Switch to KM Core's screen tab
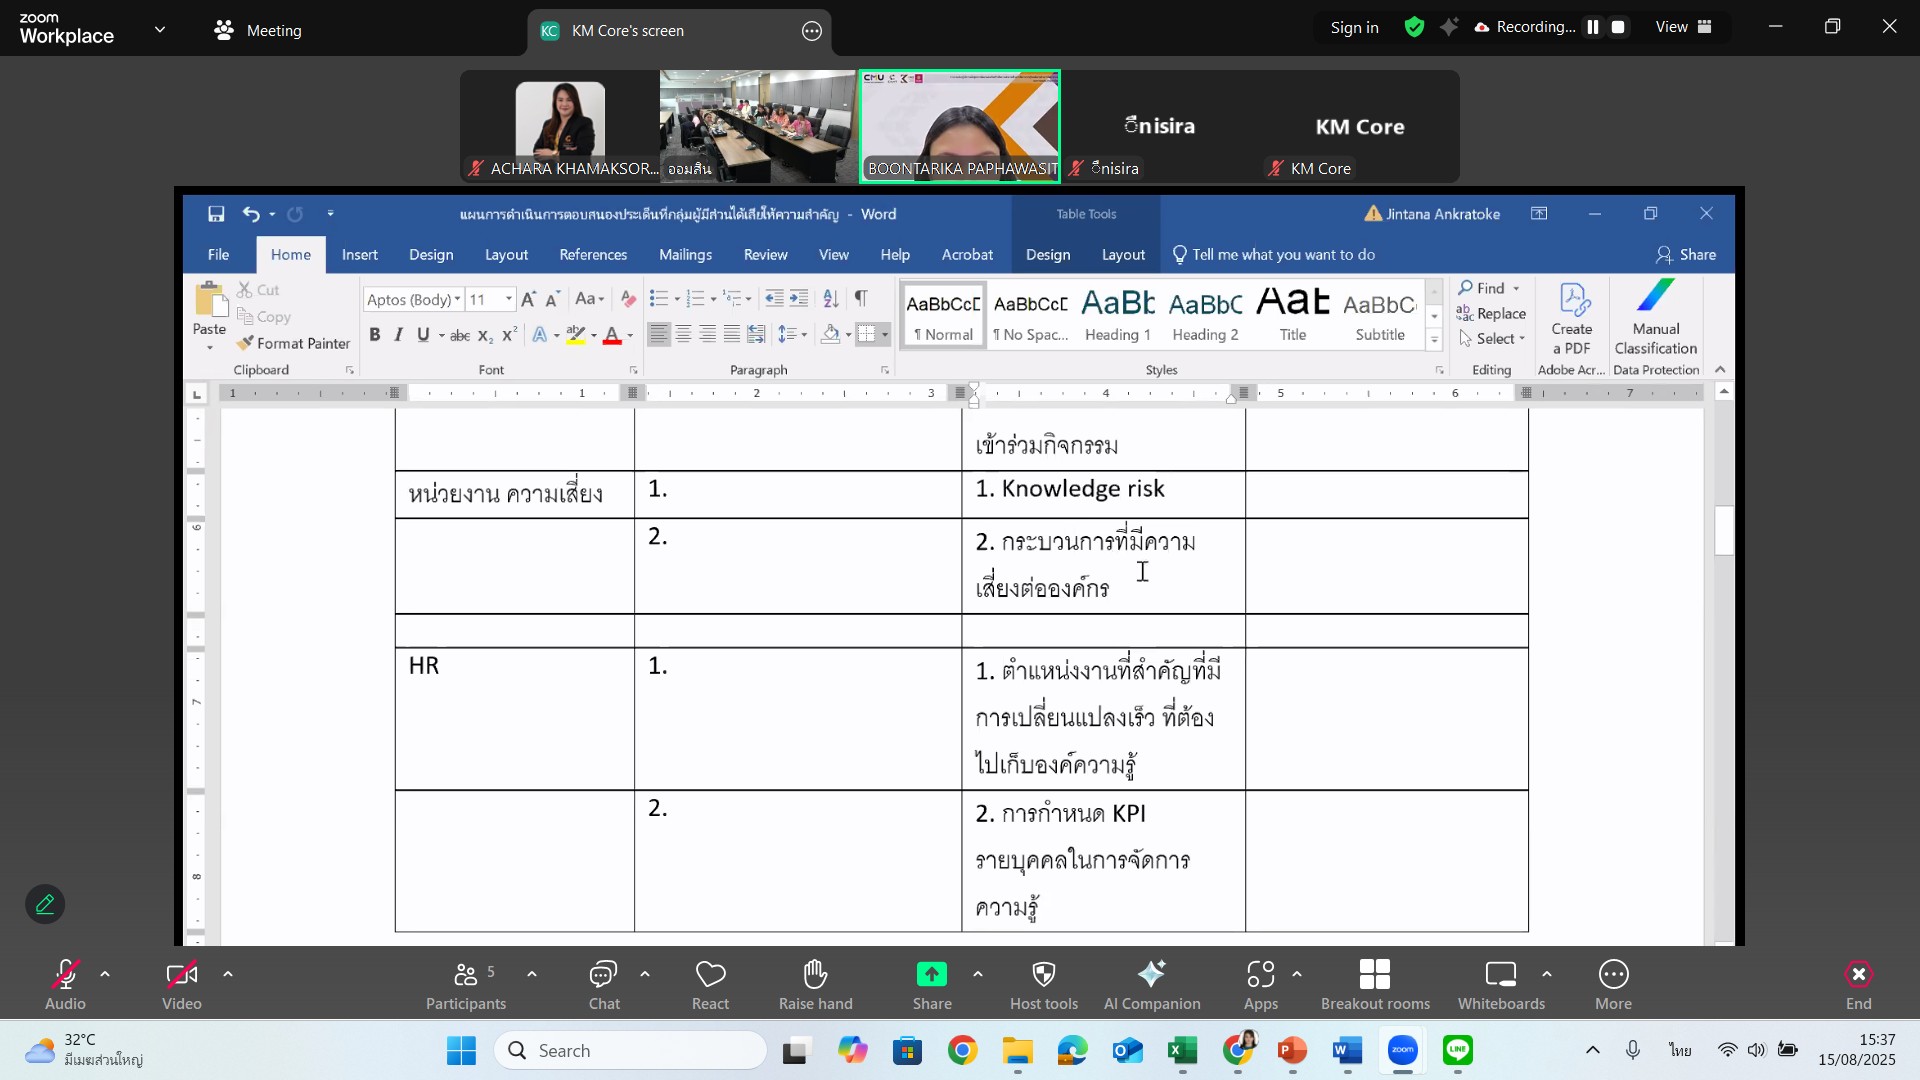The width and height of the screenshot is (1920, 1080). 627,31
